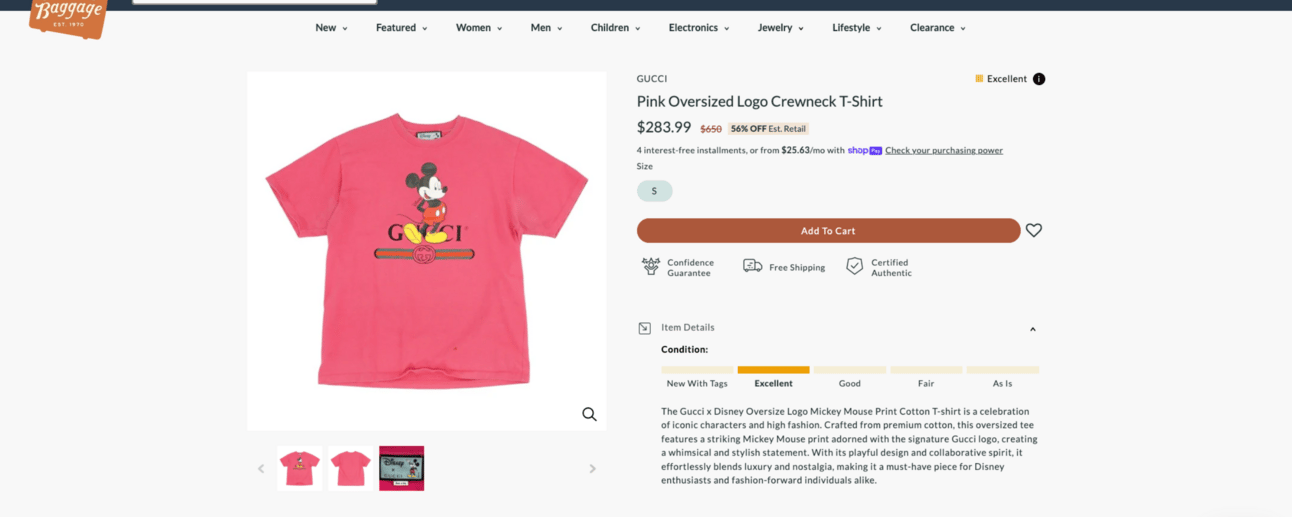
Task: Show next thumbnail with right arrow
Action: [592, 468]
